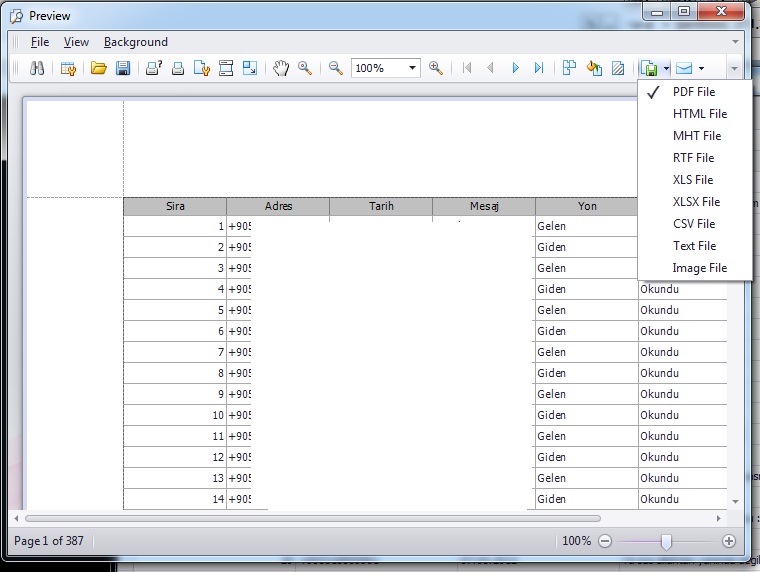The height and width of the screenshot is (572, 760).
Task: Click the toolbar Zoom Out icon
Action: [x=335, y=68]
